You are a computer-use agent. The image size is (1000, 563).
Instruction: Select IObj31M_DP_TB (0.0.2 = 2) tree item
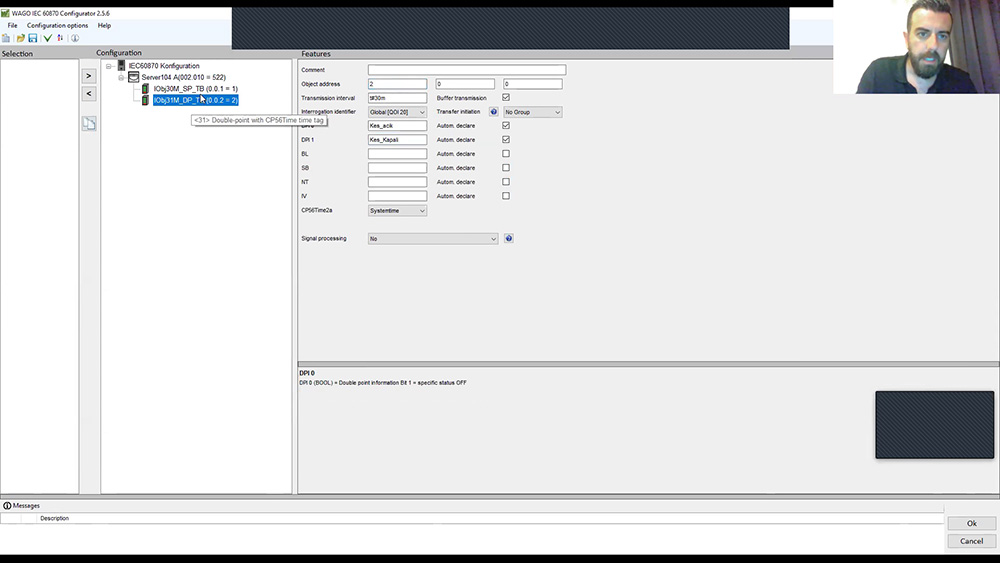[x=196, y=100]
